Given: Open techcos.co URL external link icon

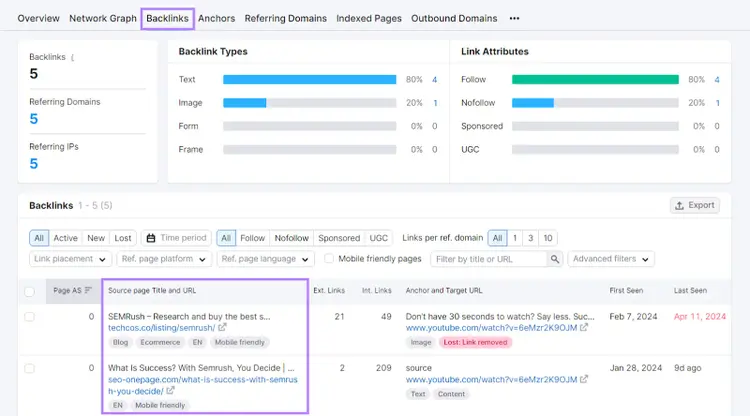Looking at the screenshot, I should click(x=222, y=328).
